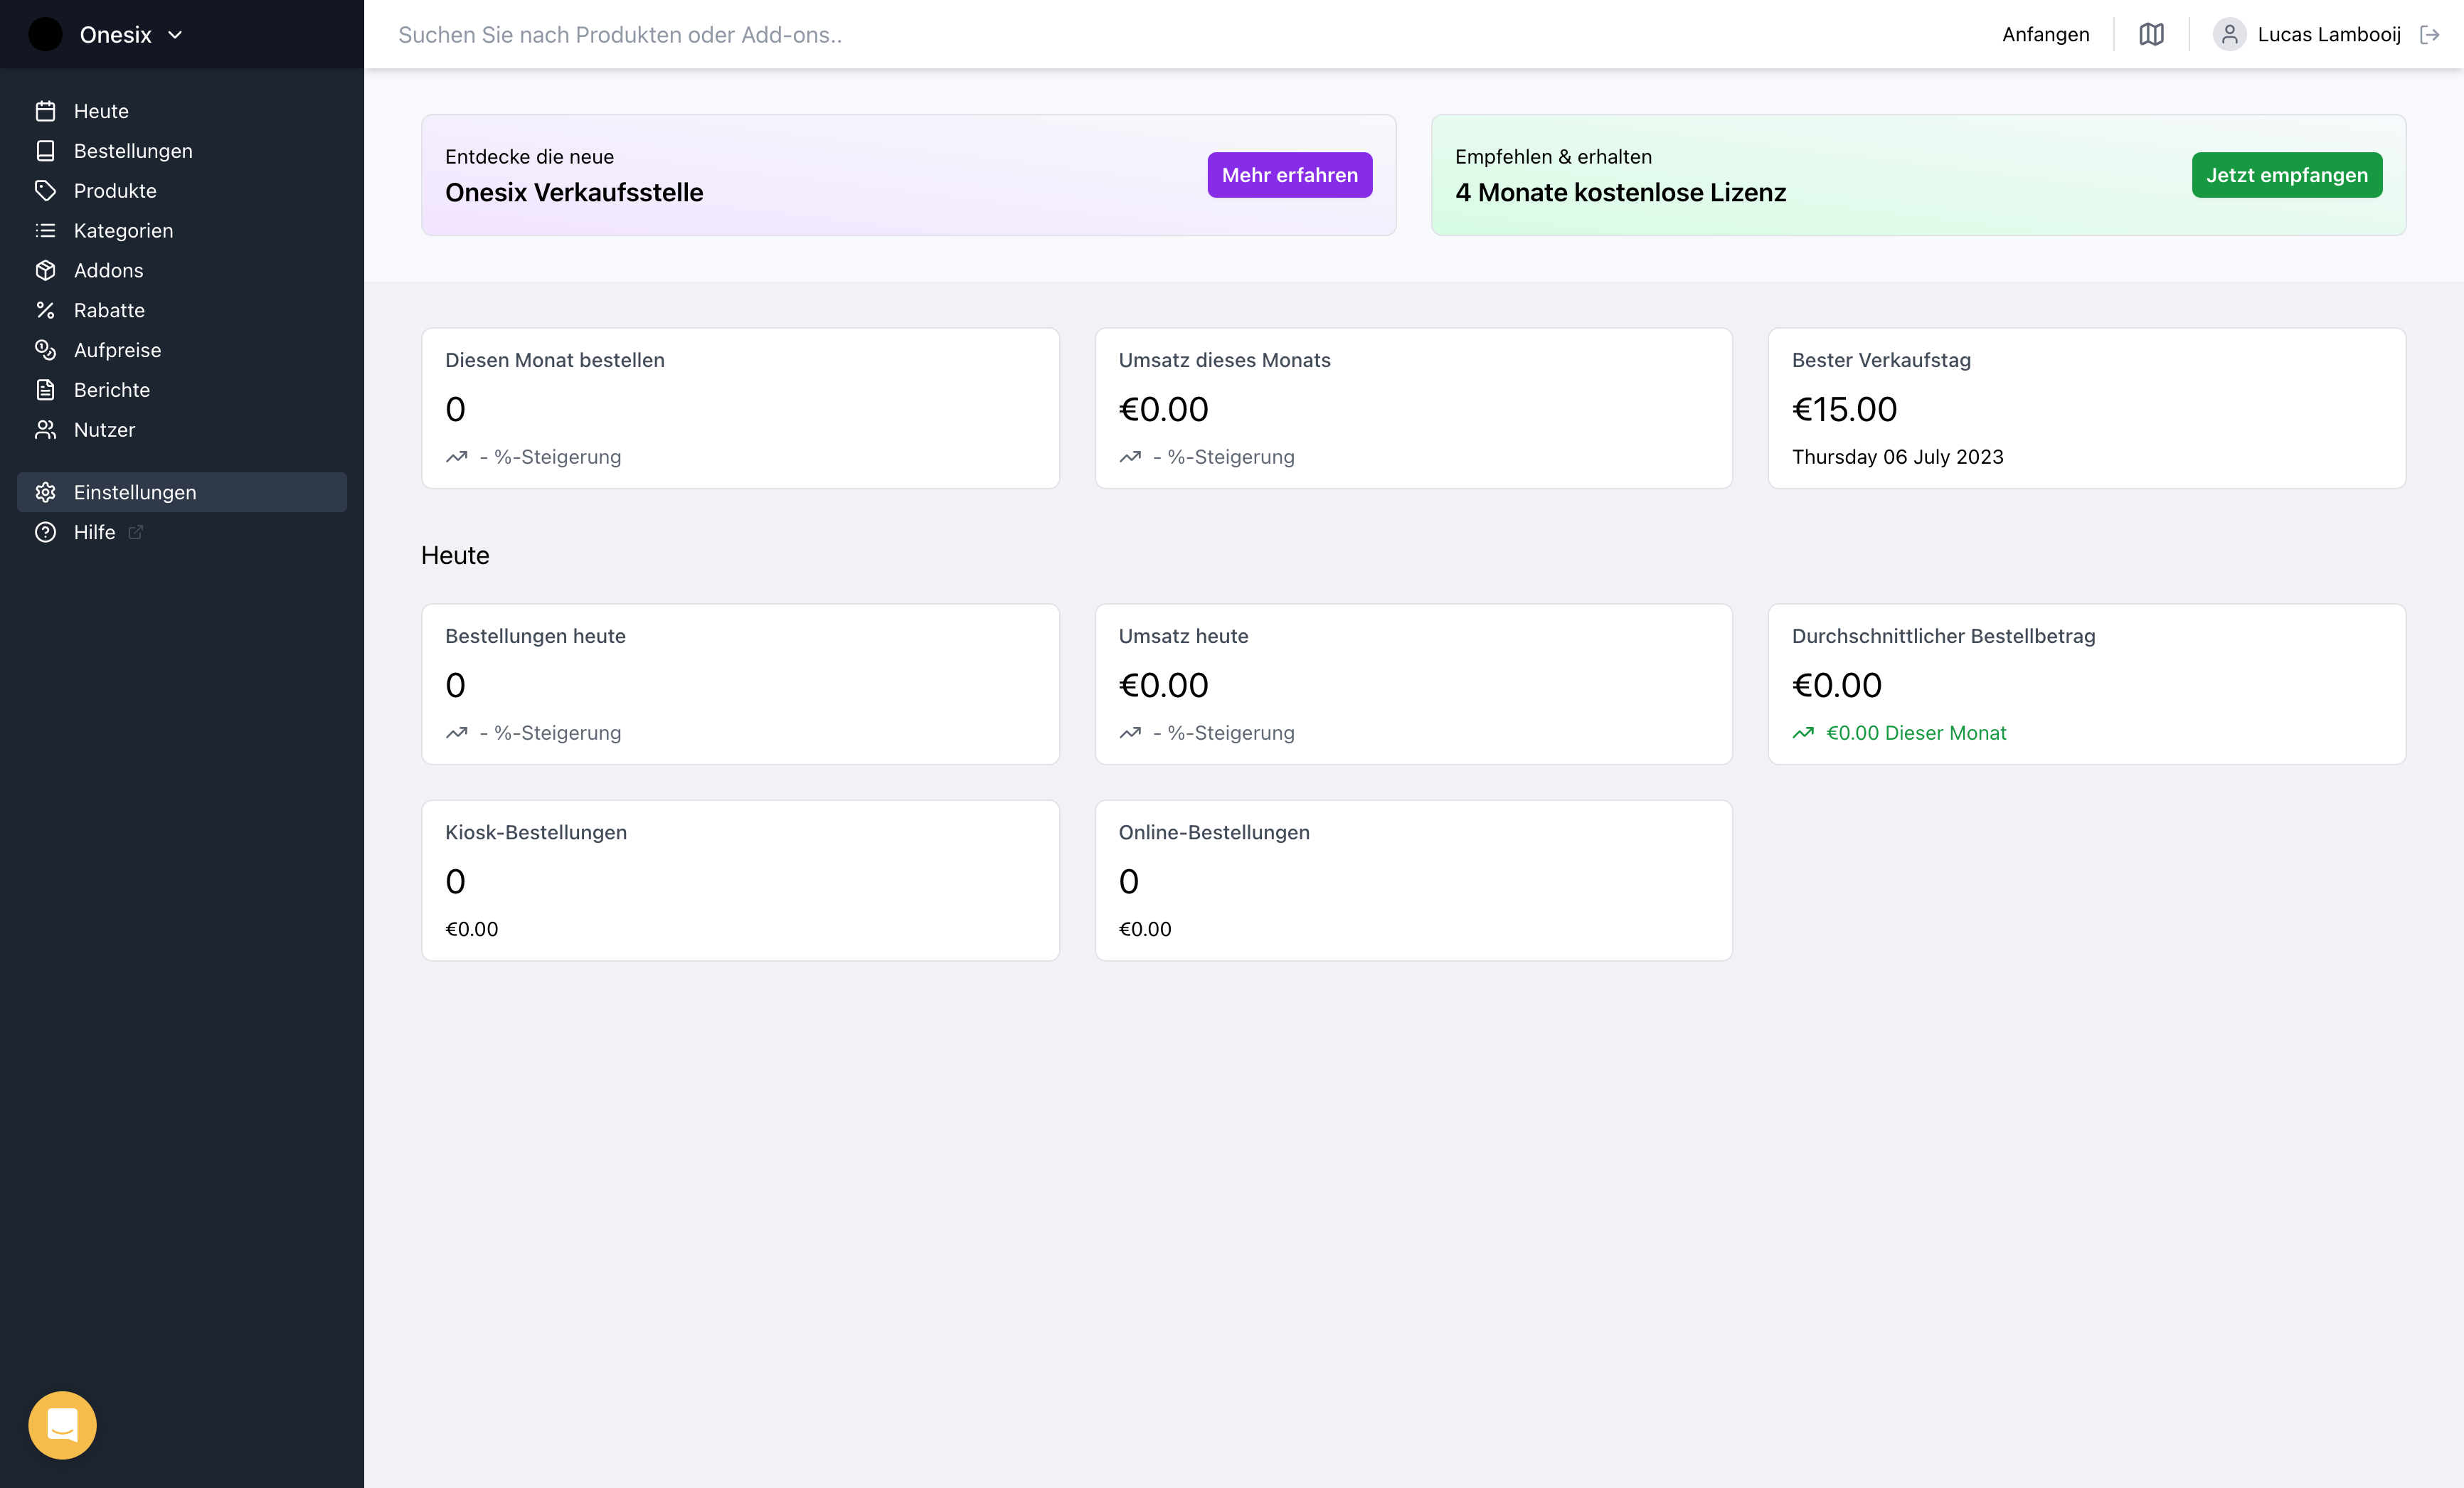The height and width of the screenshot is (1488, 2464).
Task: Click trend icon in Bestellungen heute card
Action: 456,733
